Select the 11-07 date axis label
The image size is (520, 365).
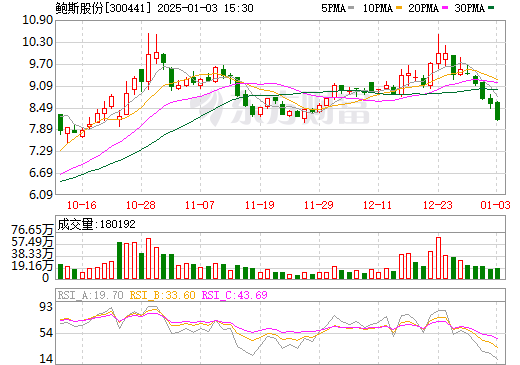[200, 205]
